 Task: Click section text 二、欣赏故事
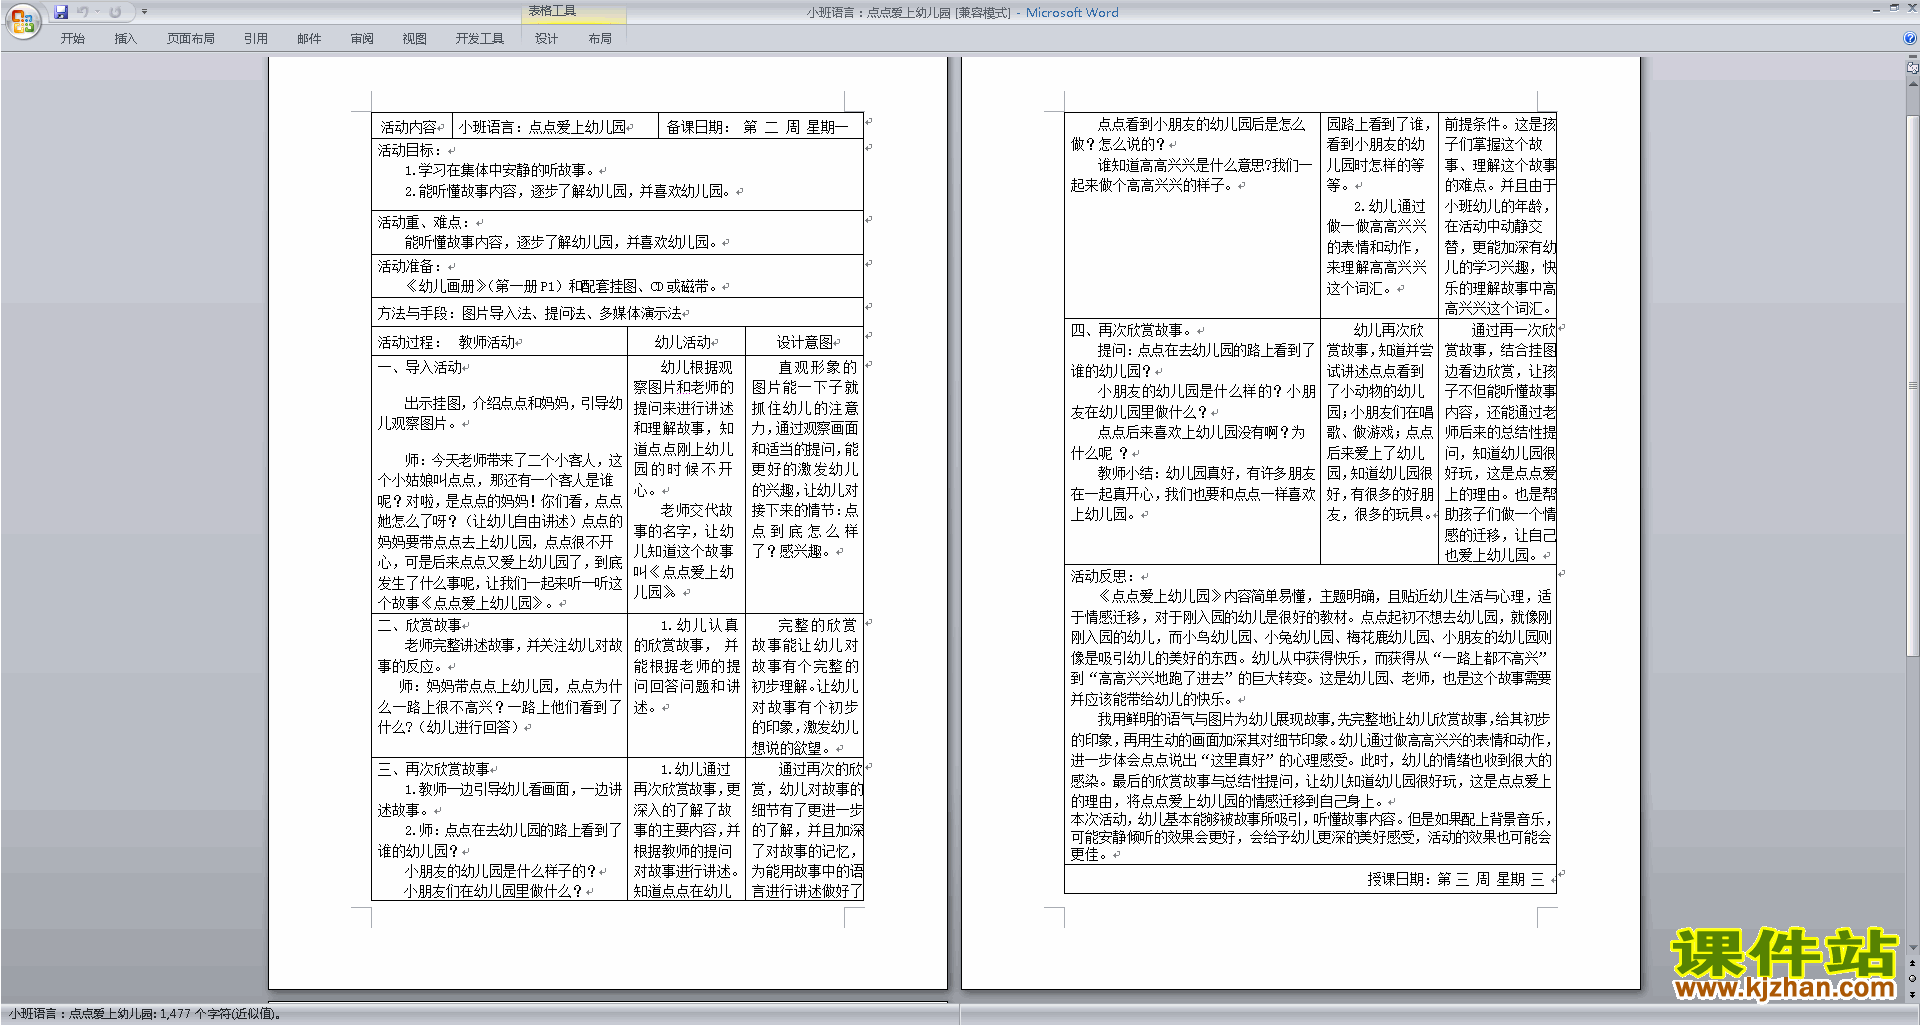419,625
